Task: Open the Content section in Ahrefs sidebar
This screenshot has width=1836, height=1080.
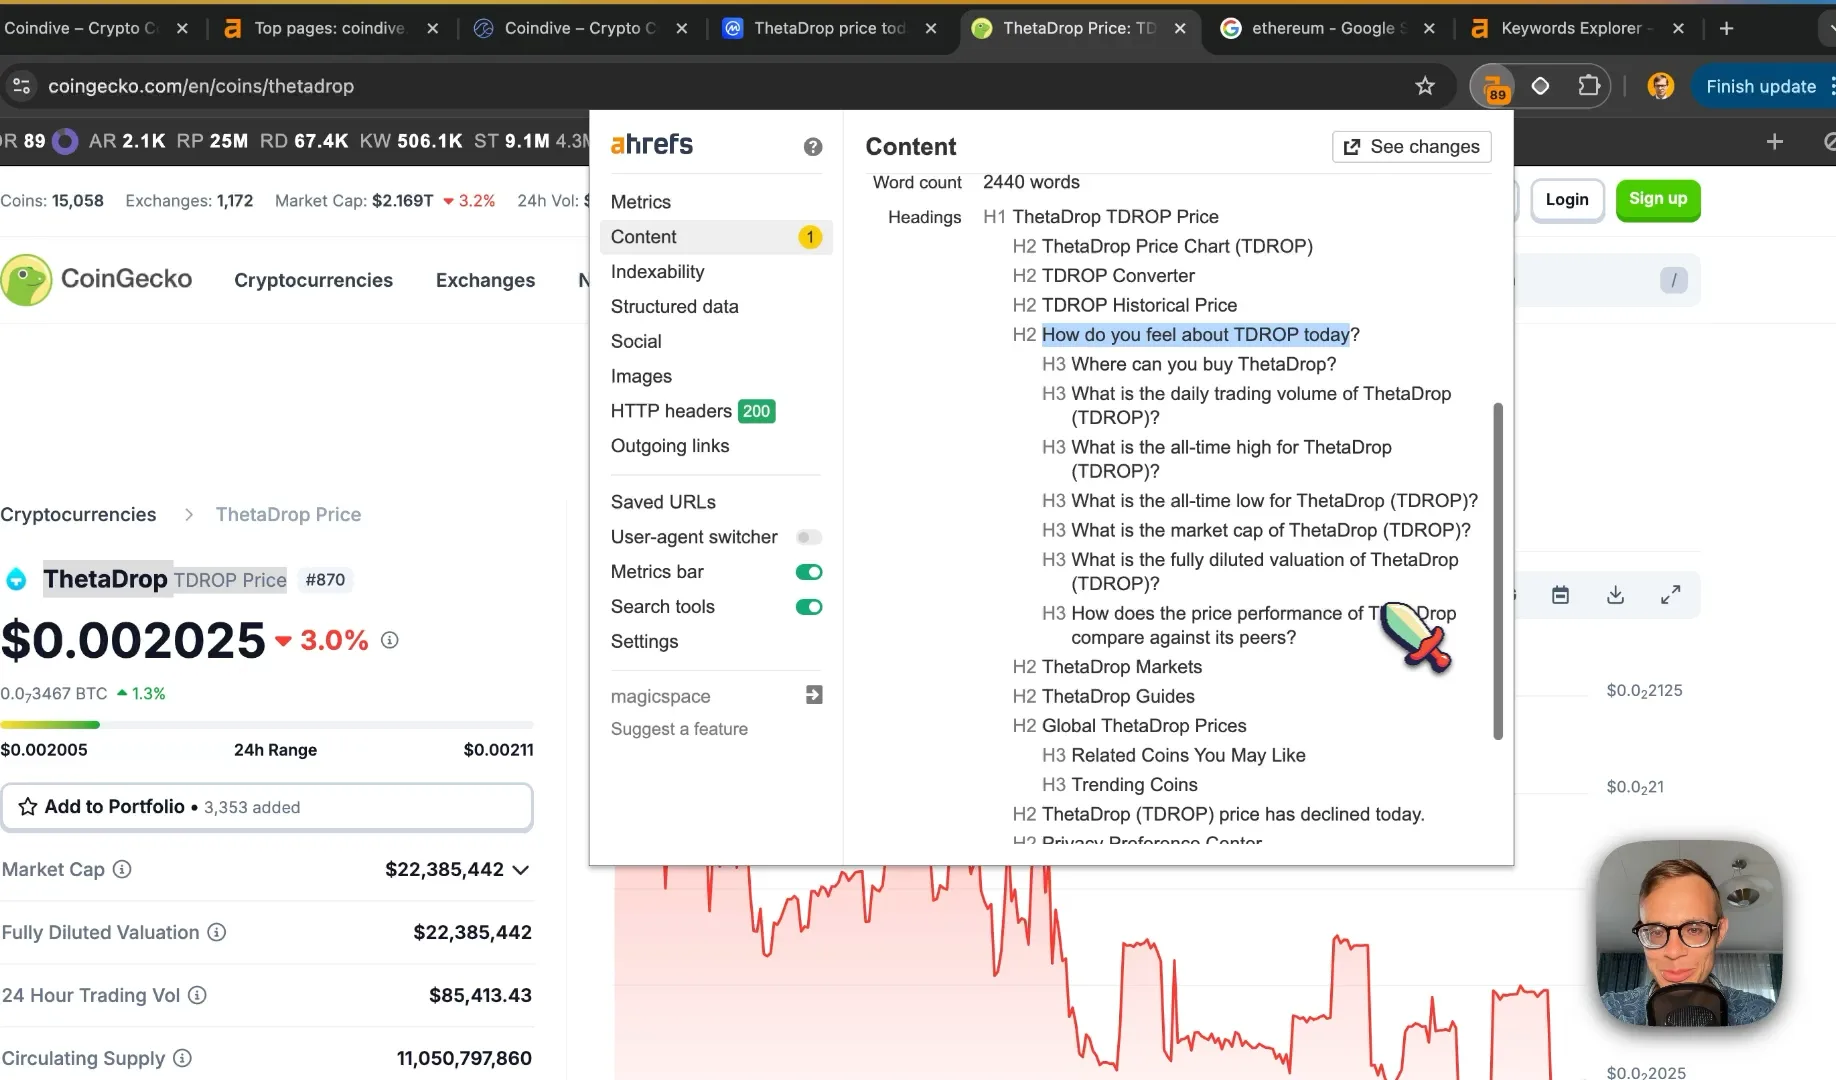Action: (716, 237)
